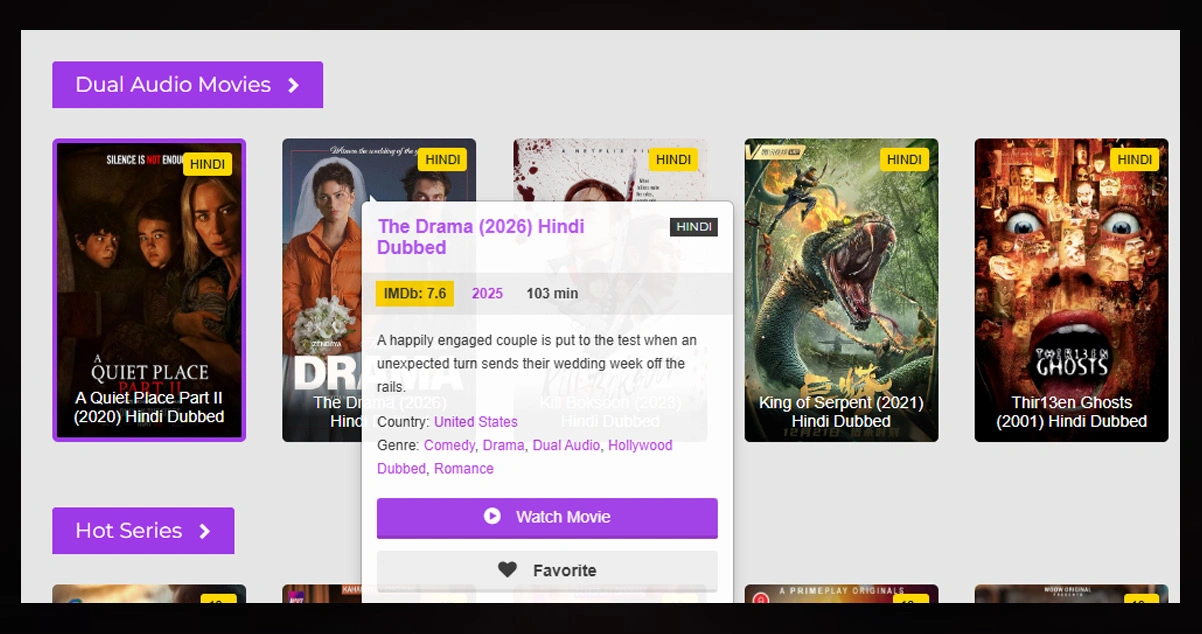Viewport: 1202px width, 634px height.
Task: Click the play icon in Watch Movie
Action: coord(492,516)
